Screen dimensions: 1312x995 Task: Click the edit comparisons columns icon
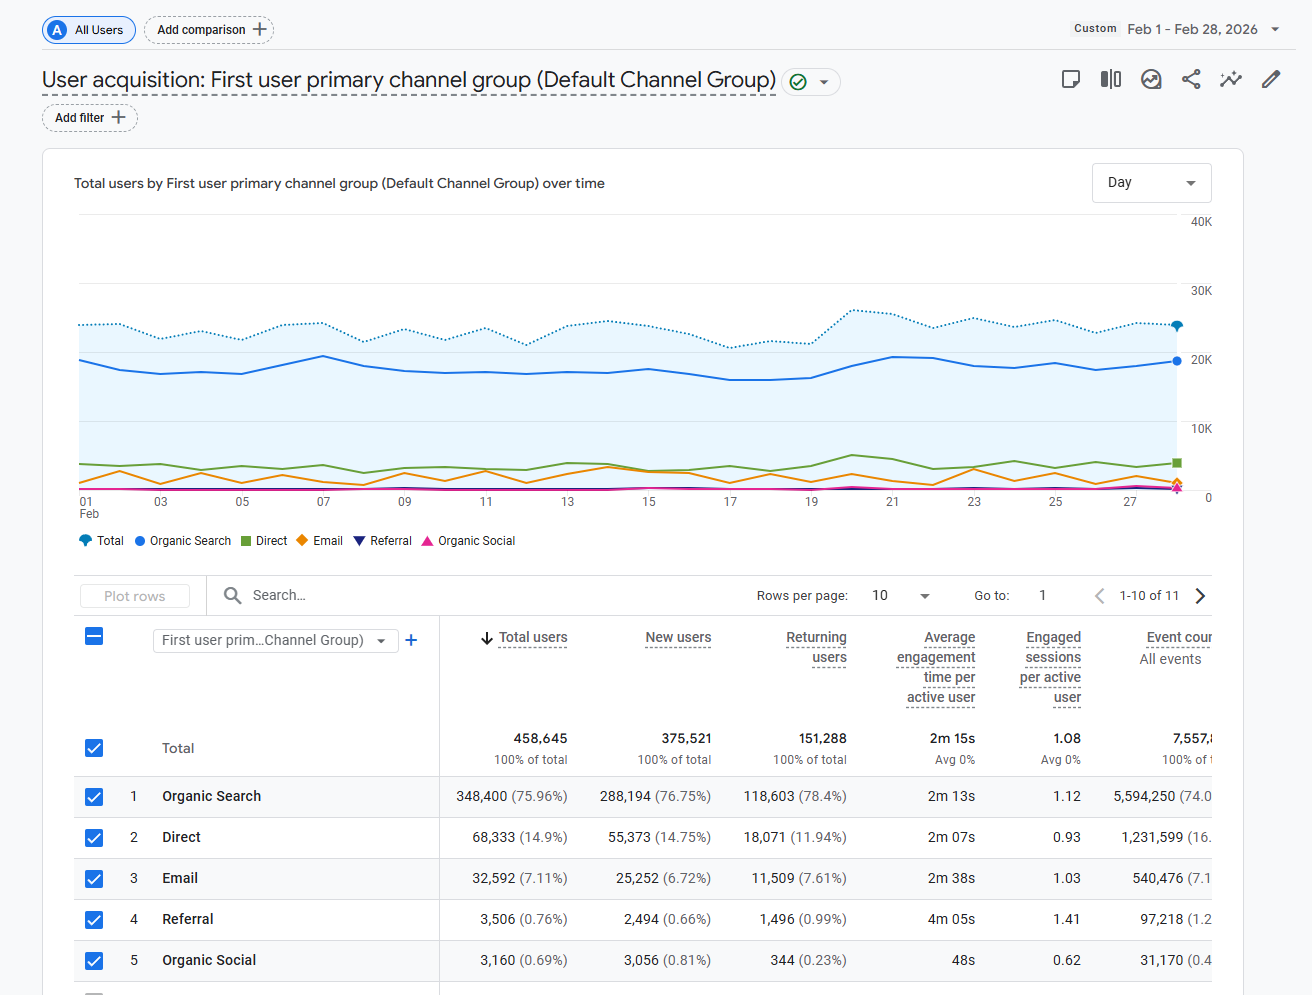[x=1111, y=79]
